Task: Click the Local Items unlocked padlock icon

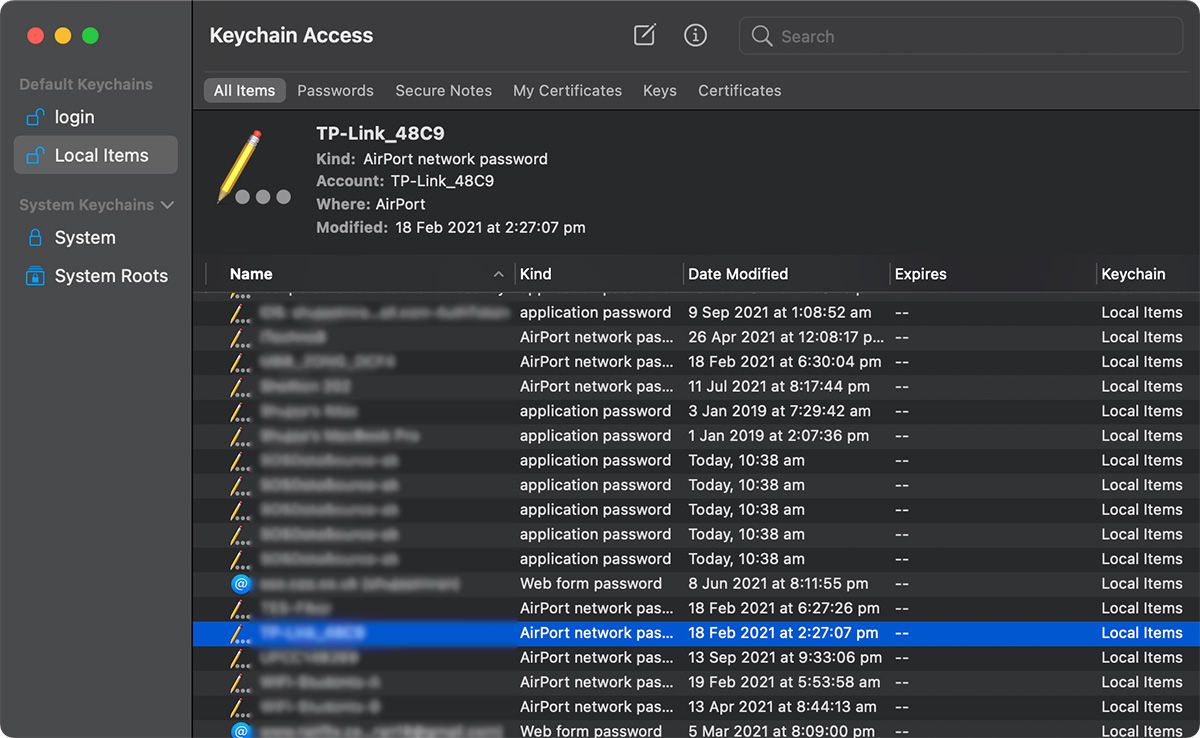Action: coord(35,156)
